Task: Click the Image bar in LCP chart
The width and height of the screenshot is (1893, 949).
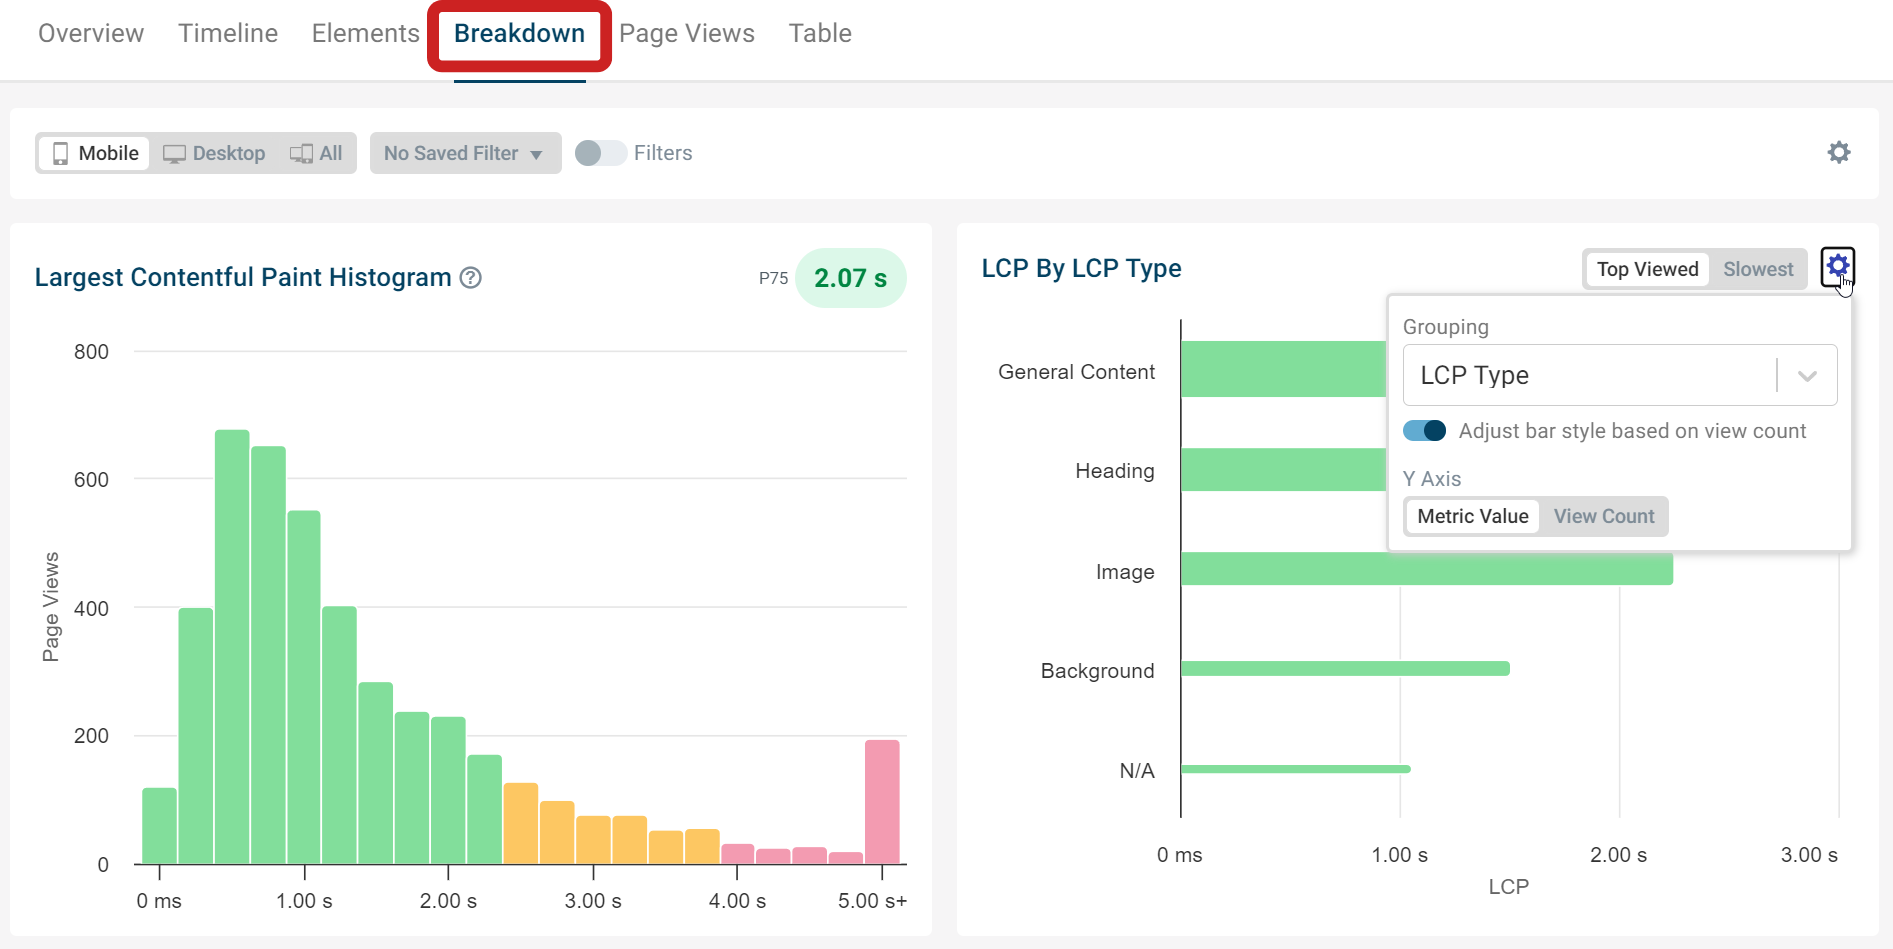Action: coord(1427,569)
